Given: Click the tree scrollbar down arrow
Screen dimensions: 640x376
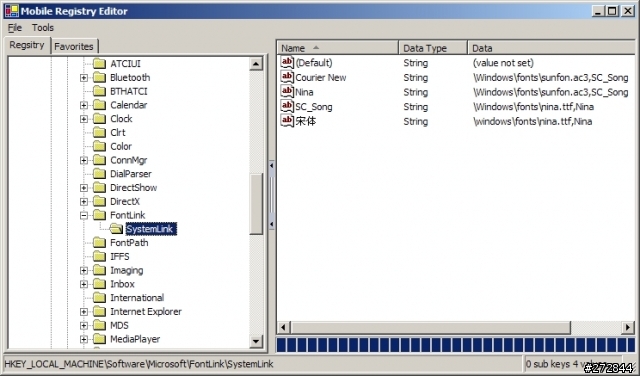Looking at the screenshot, I should [x=256, y=341].
